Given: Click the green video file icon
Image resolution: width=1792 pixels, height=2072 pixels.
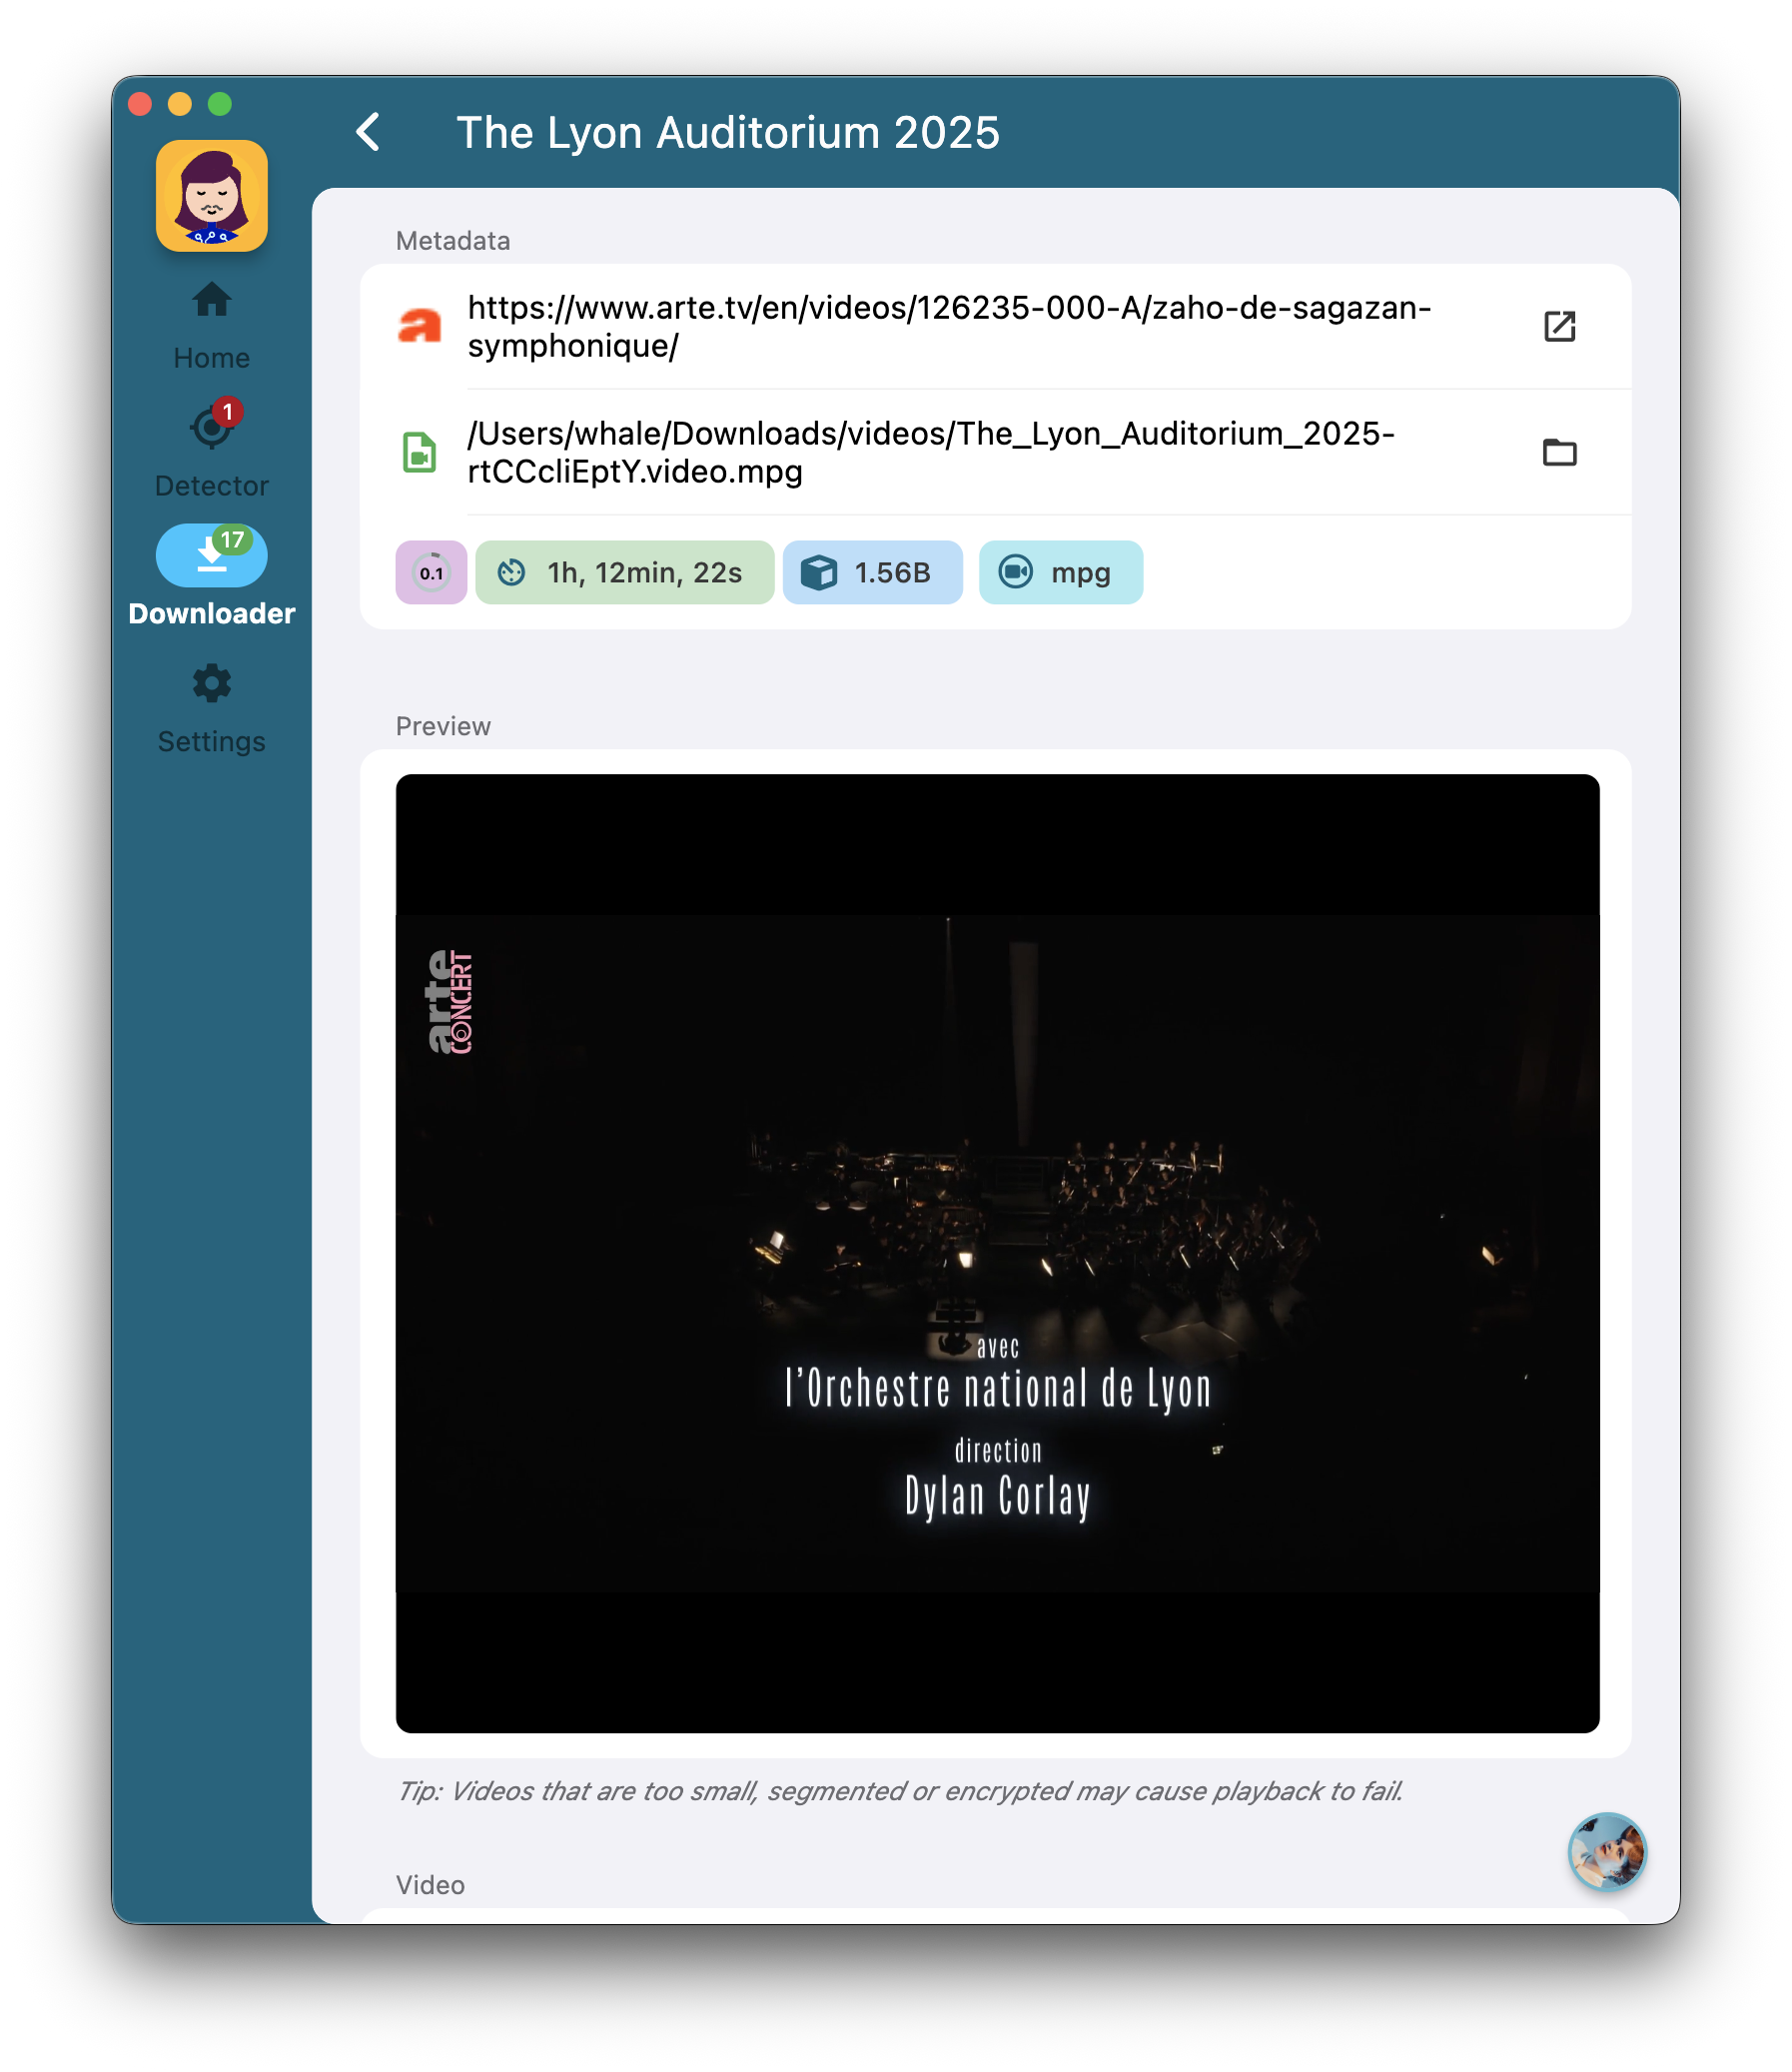Looking at the screenshot, I should 421,452.
